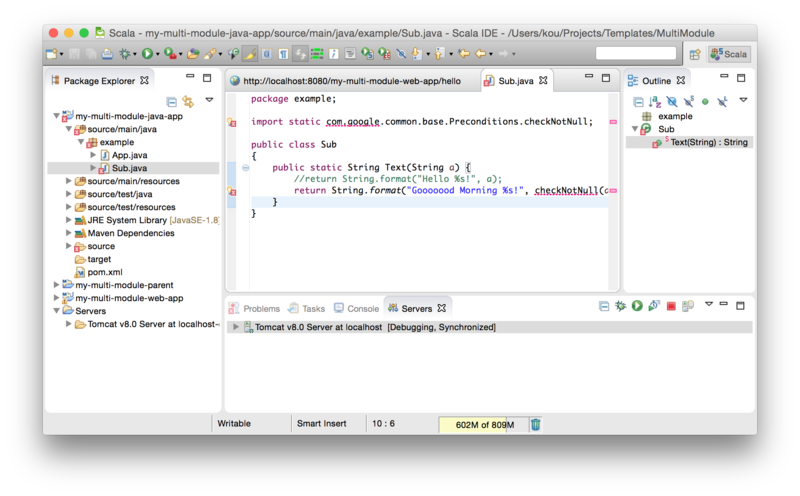Toggle Hide Non-Public Members green dot

pos(705,102)
